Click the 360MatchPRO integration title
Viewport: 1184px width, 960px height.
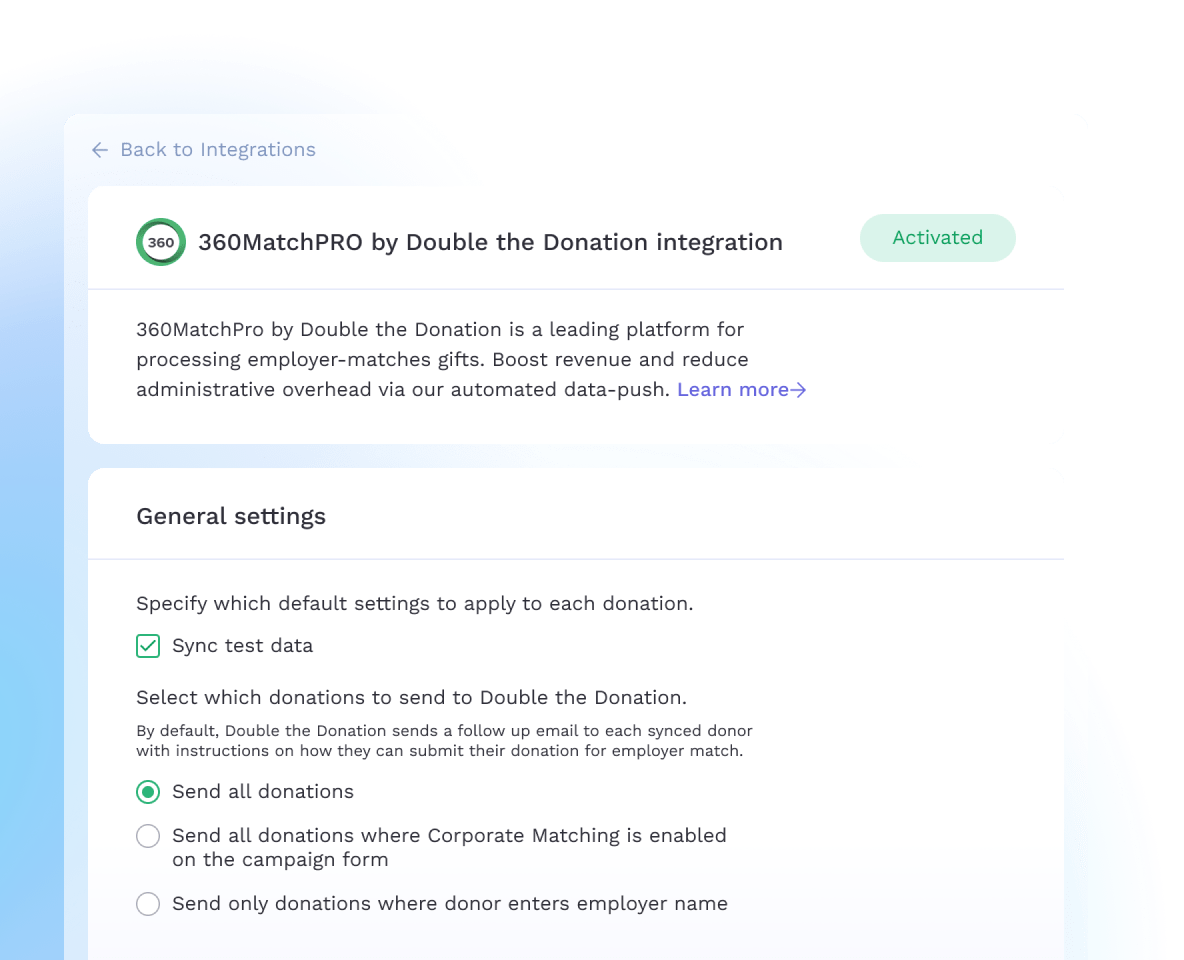click(490, 242)
